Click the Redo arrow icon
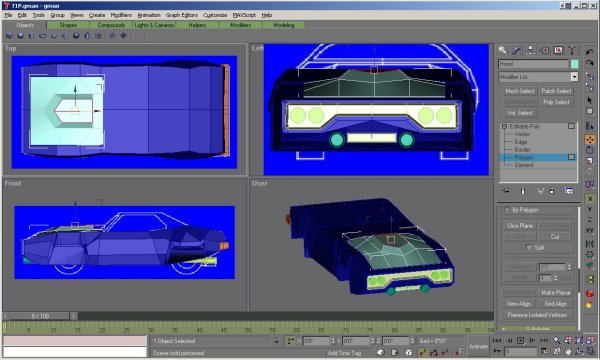The height and width of the screenshot is (360, 600). tap(590, 62)
